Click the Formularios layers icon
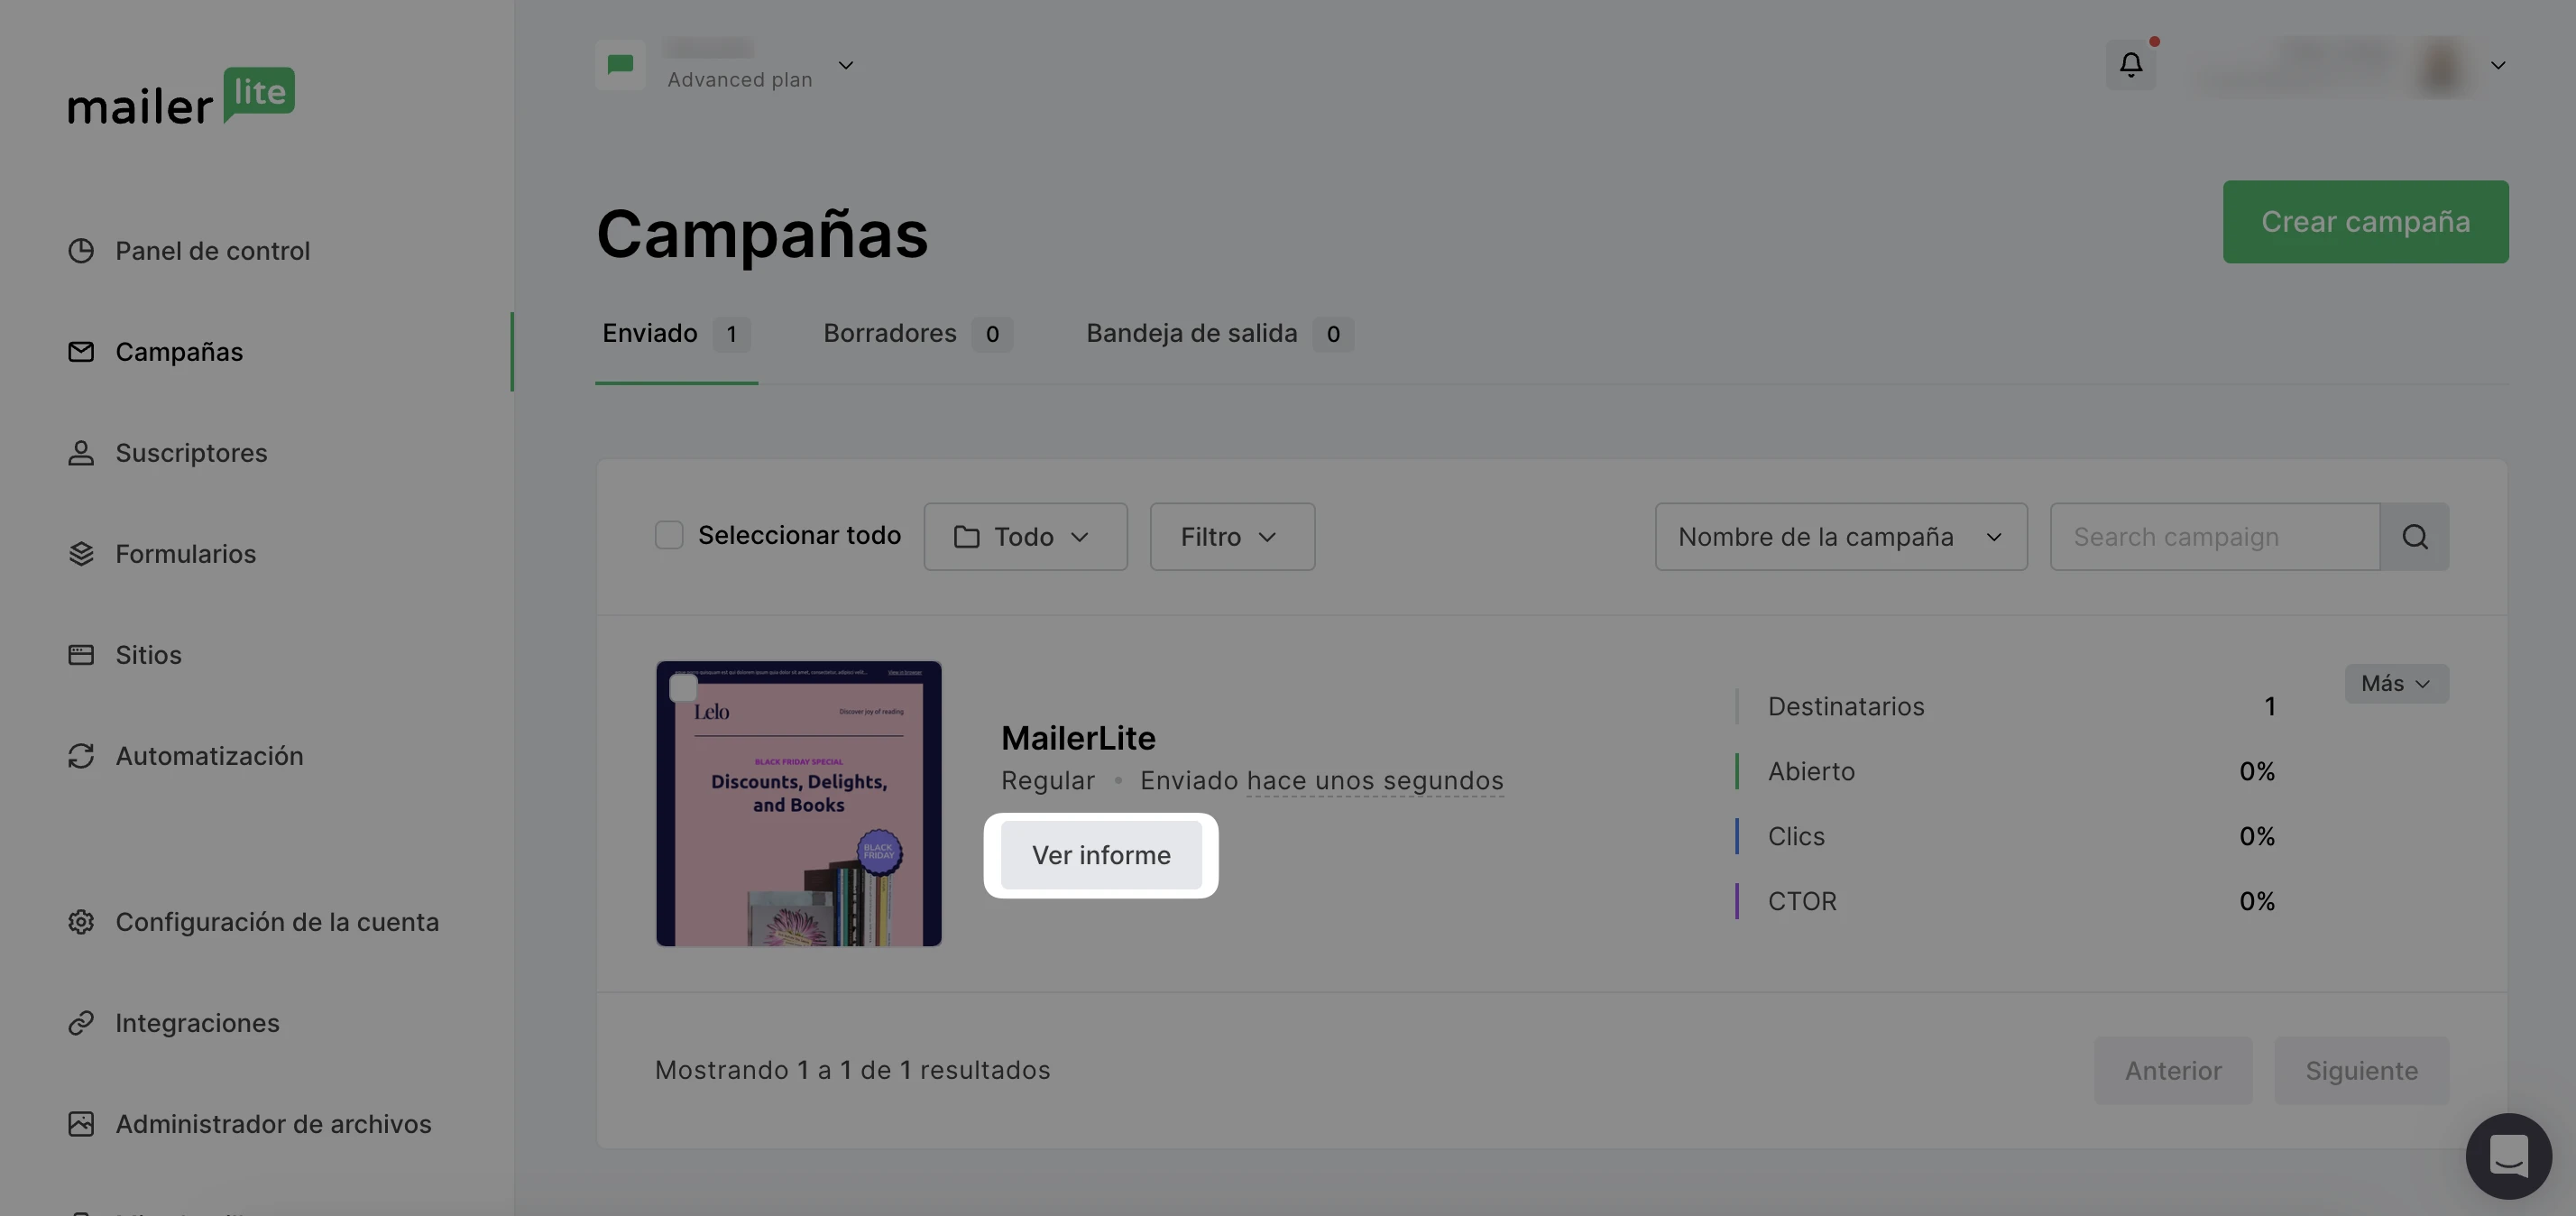The width and height of the screenshot is (2576, 1216). pyautogui.click(x=81, y=553)
